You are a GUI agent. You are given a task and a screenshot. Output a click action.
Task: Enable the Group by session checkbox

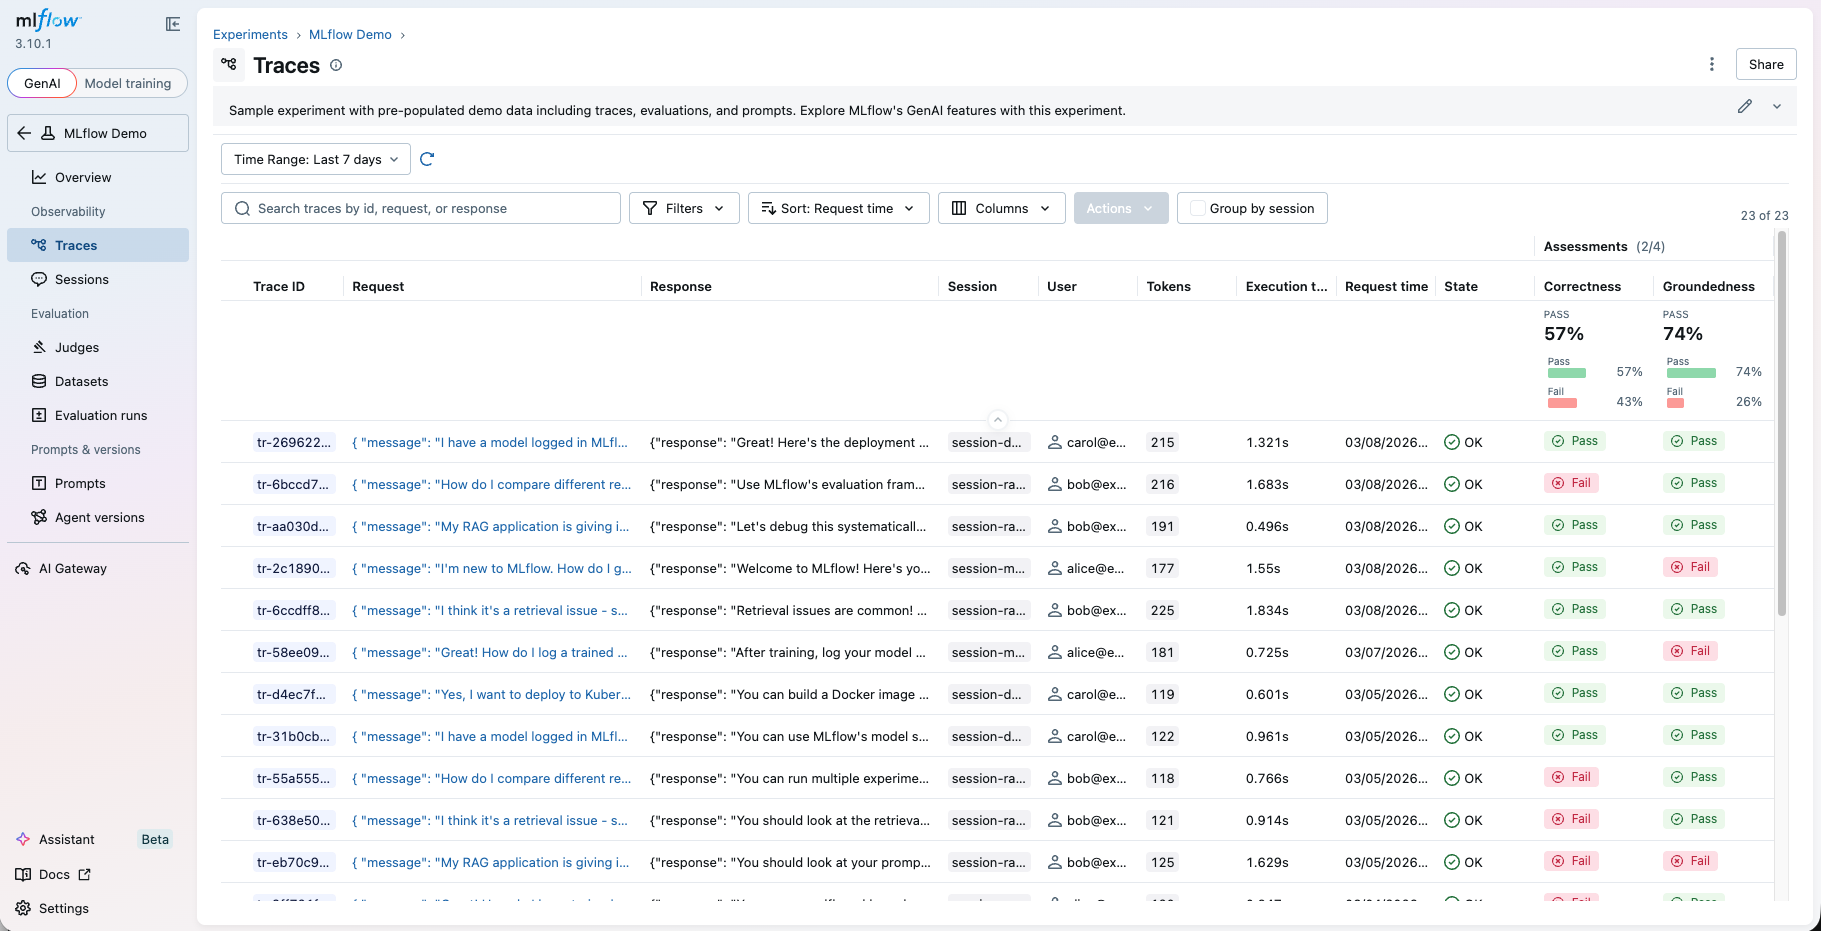[1197, 208]
